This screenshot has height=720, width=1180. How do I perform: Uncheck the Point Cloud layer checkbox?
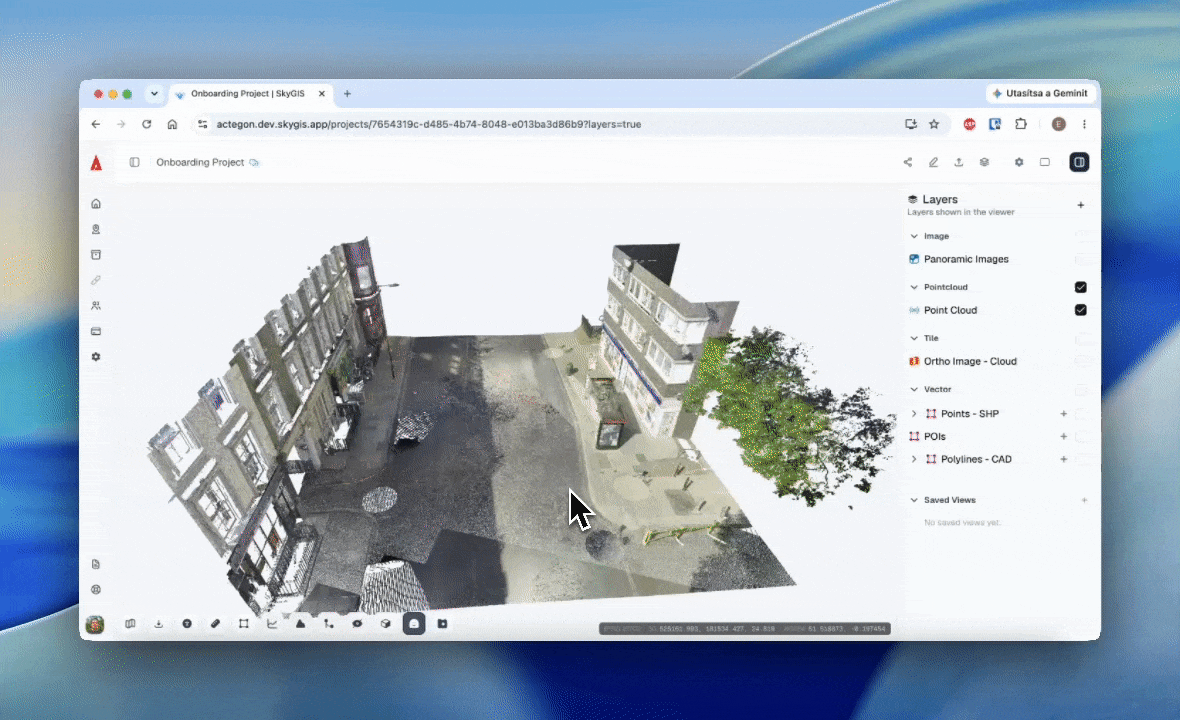pyautogui.click(x=1081, y=310)
